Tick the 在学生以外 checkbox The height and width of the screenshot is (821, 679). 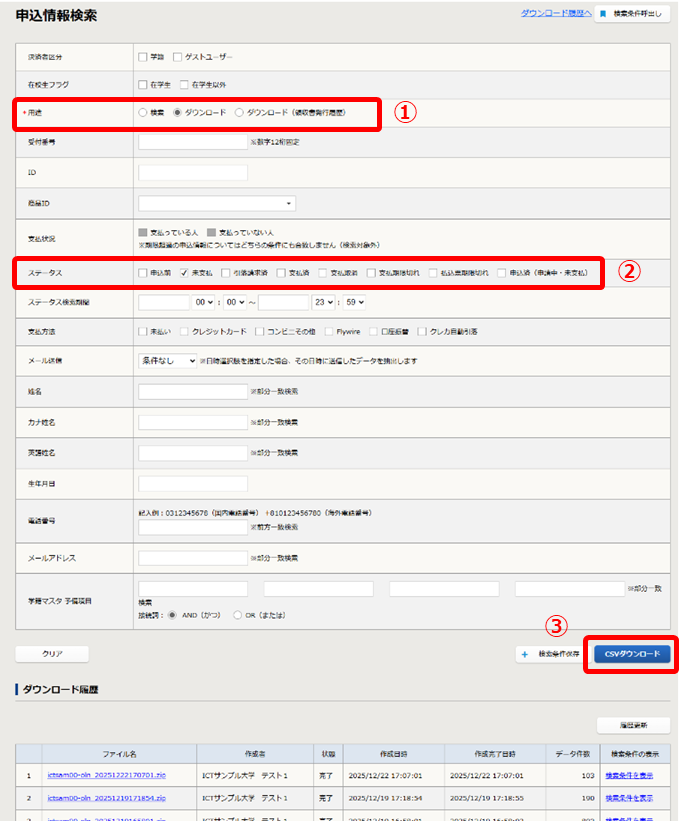click(184, 86)
